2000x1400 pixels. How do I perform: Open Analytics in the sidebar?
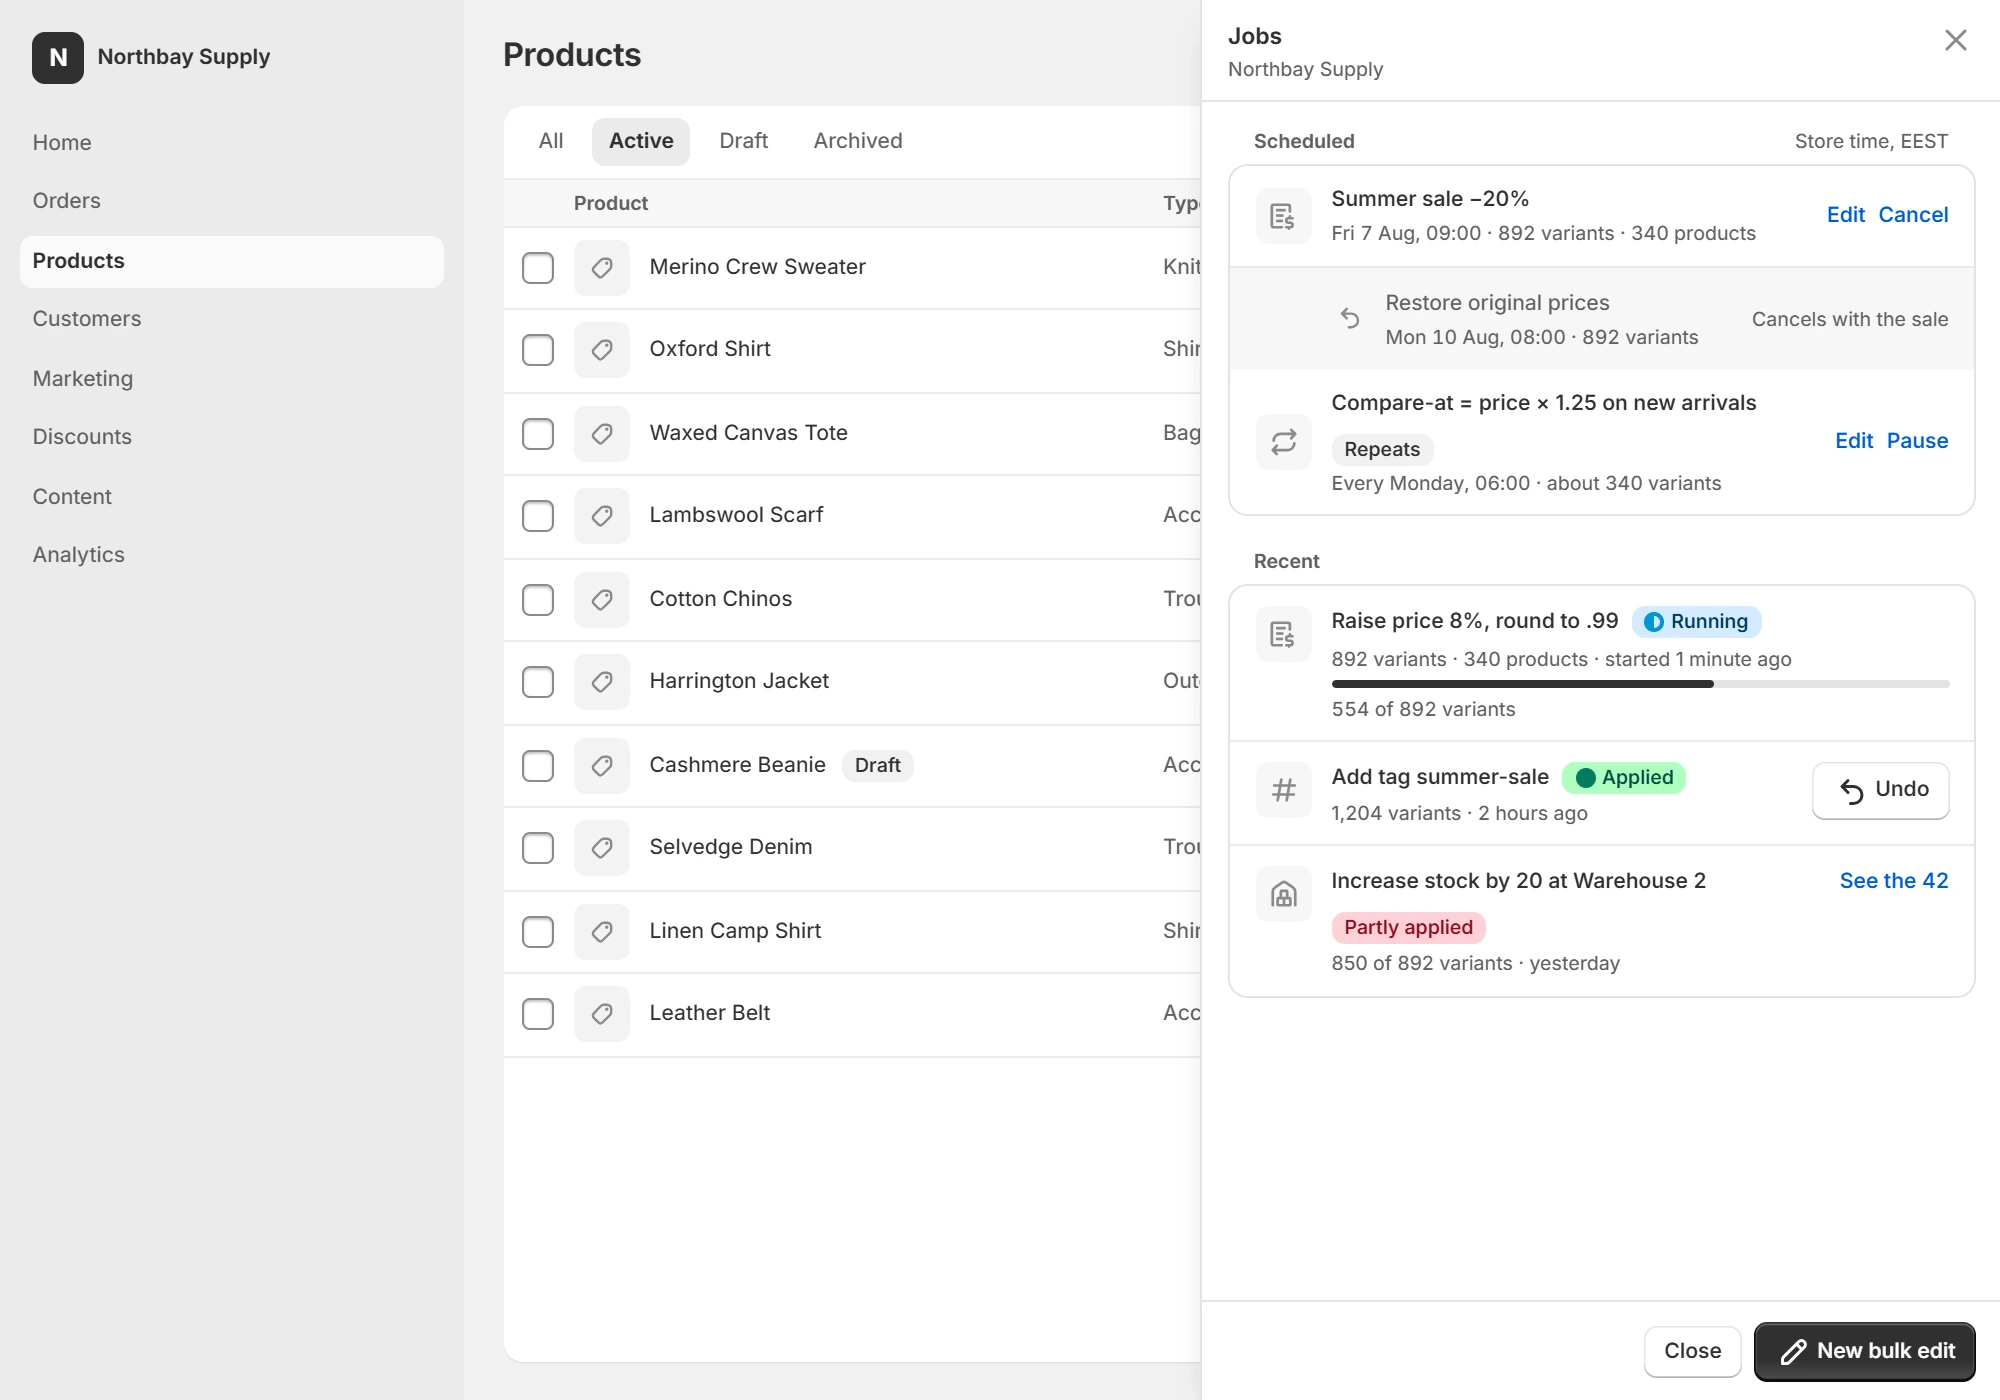click(232, 555)
